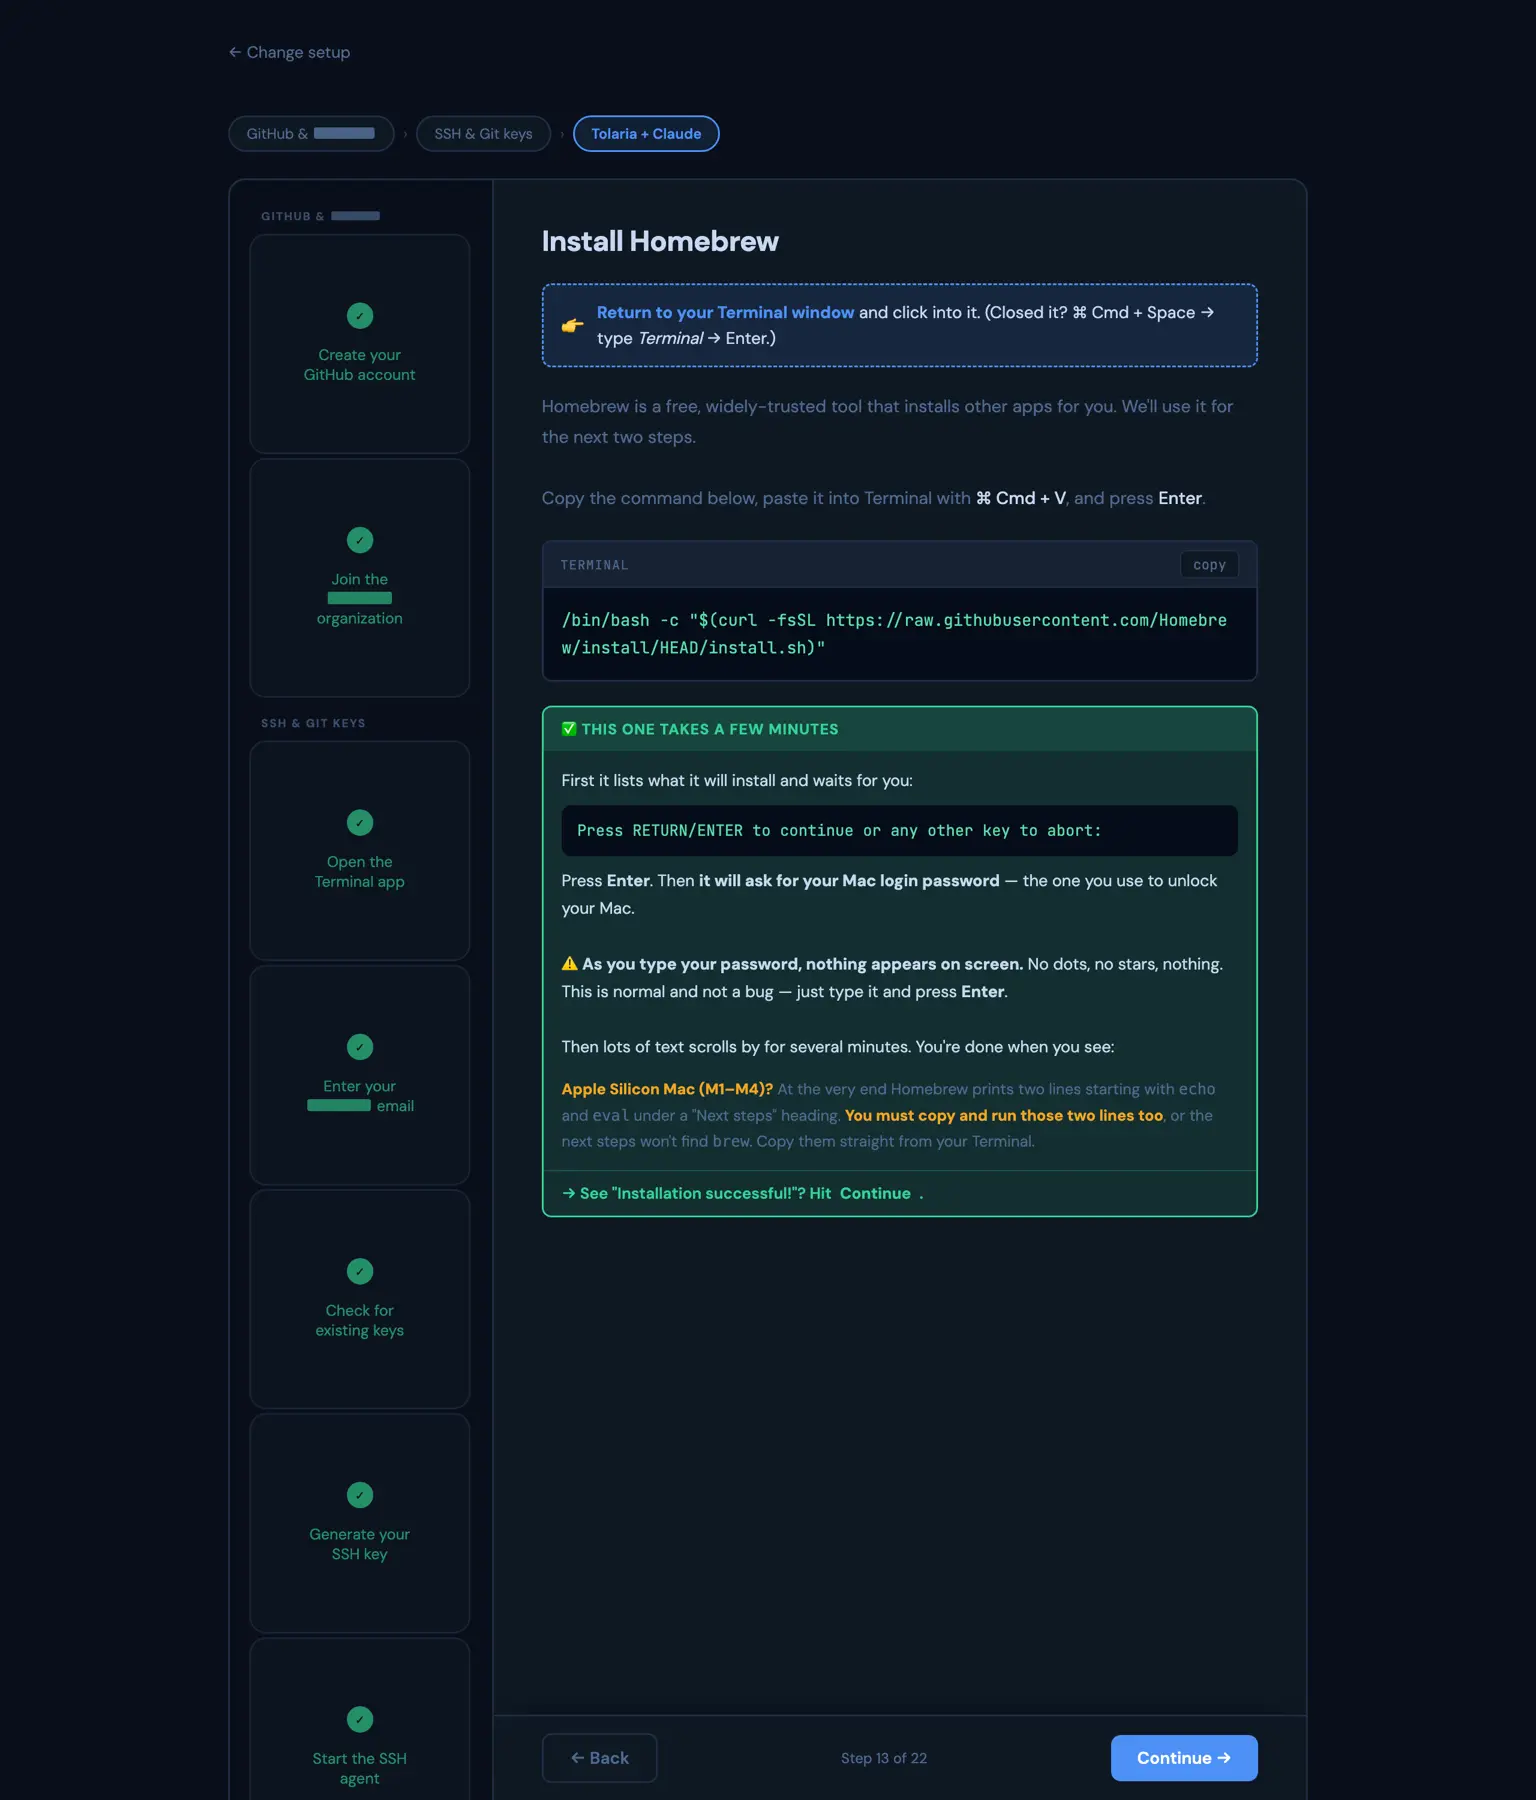Screen dimensions: 1536x1800
Task: Click the checkmark for Generate your SSH key
Action: pos(360,1495)
